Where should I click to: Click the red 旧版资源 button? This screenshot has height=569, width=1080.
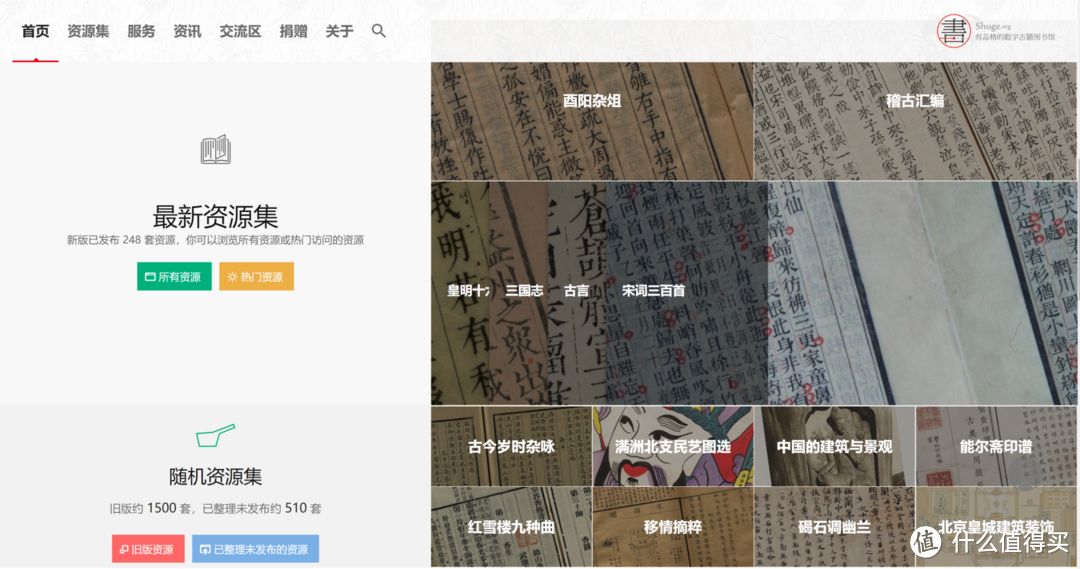pyautogui.click(x=148, y=548)
